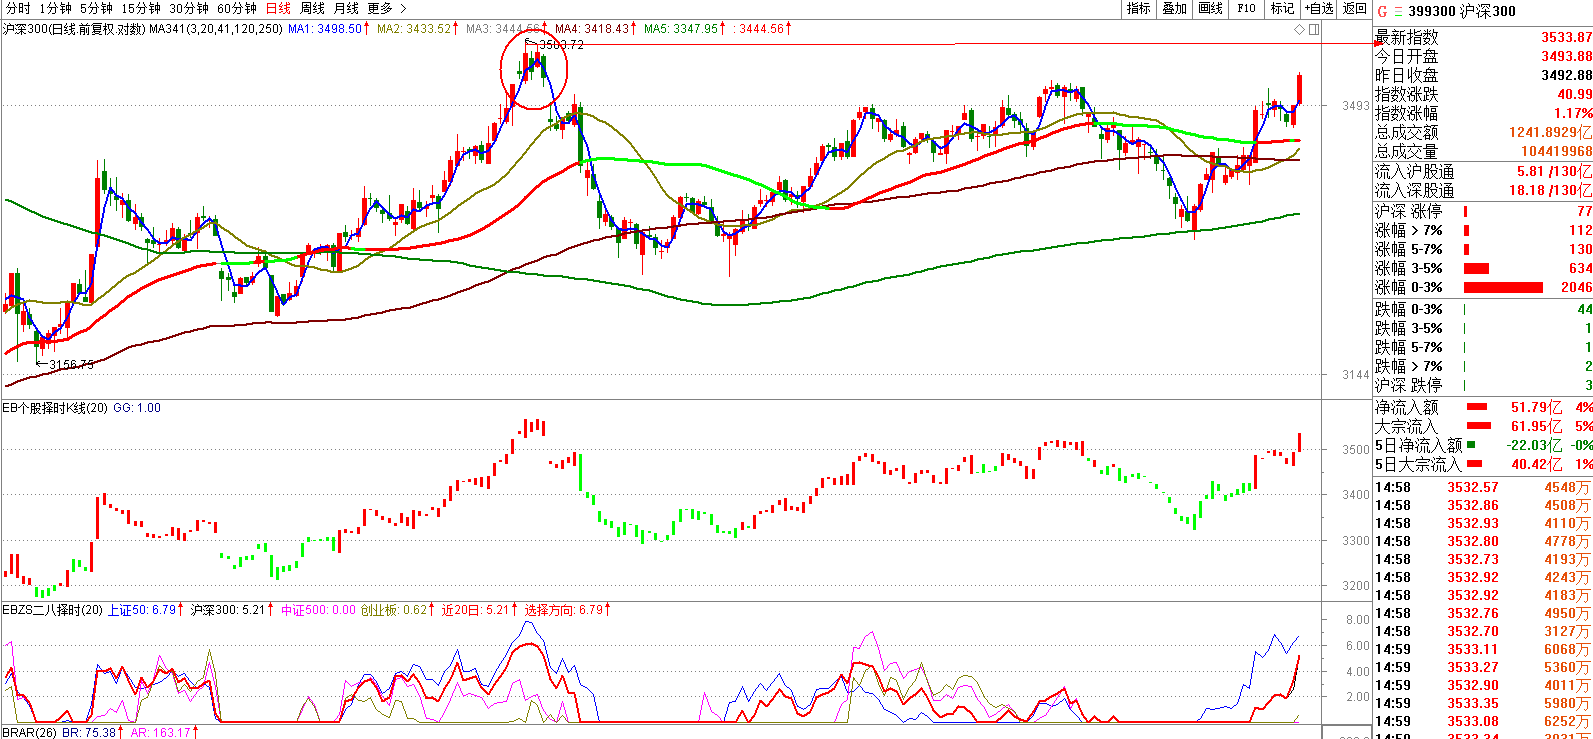Click the MA4: 3418.43 indicator value
The height and width of the screenshot is (739, 1593).
pos(592,29)
